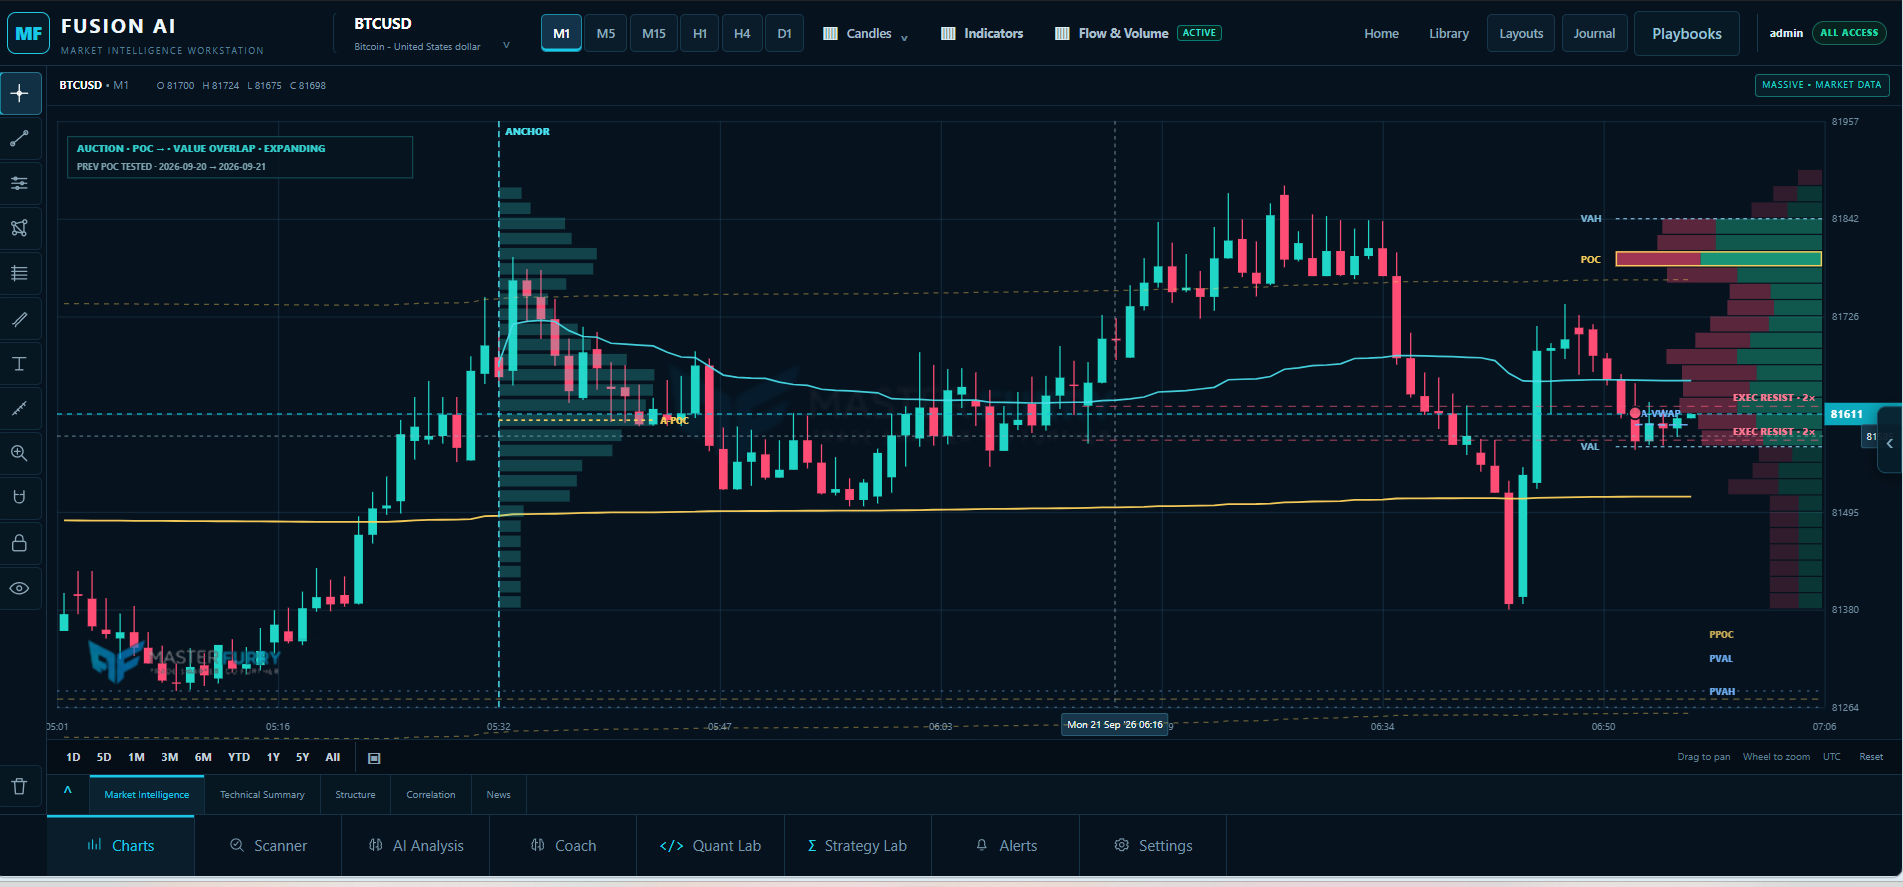Delete drawings with the trash icon
Screen dimensions: 1903x887
coord(20,786)
